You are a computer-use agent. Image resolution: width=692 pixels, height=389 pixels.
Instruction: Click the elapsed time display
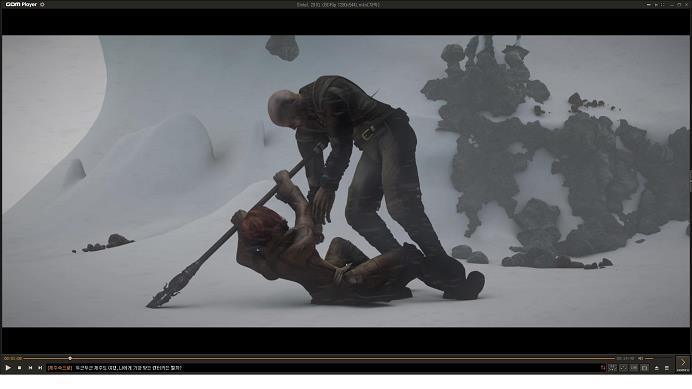13,359
